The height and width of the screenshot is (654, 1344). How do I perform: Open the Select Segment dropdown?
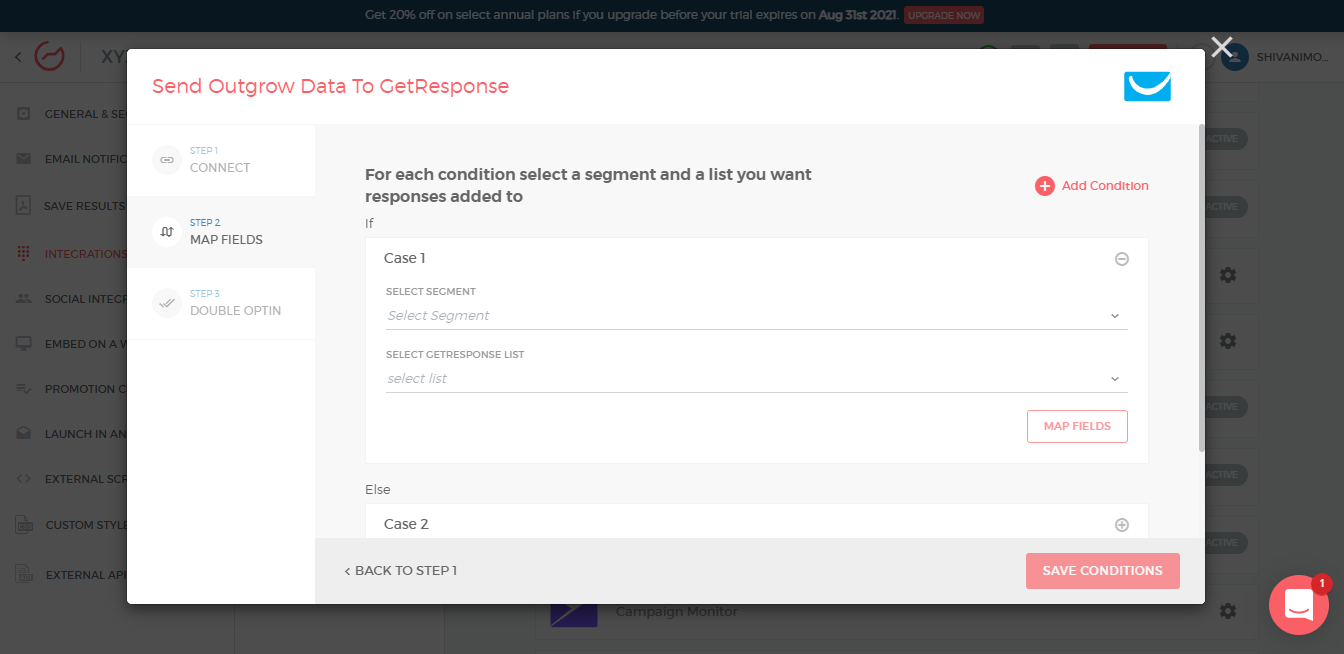pyautogui.click(x=756, y=316)
